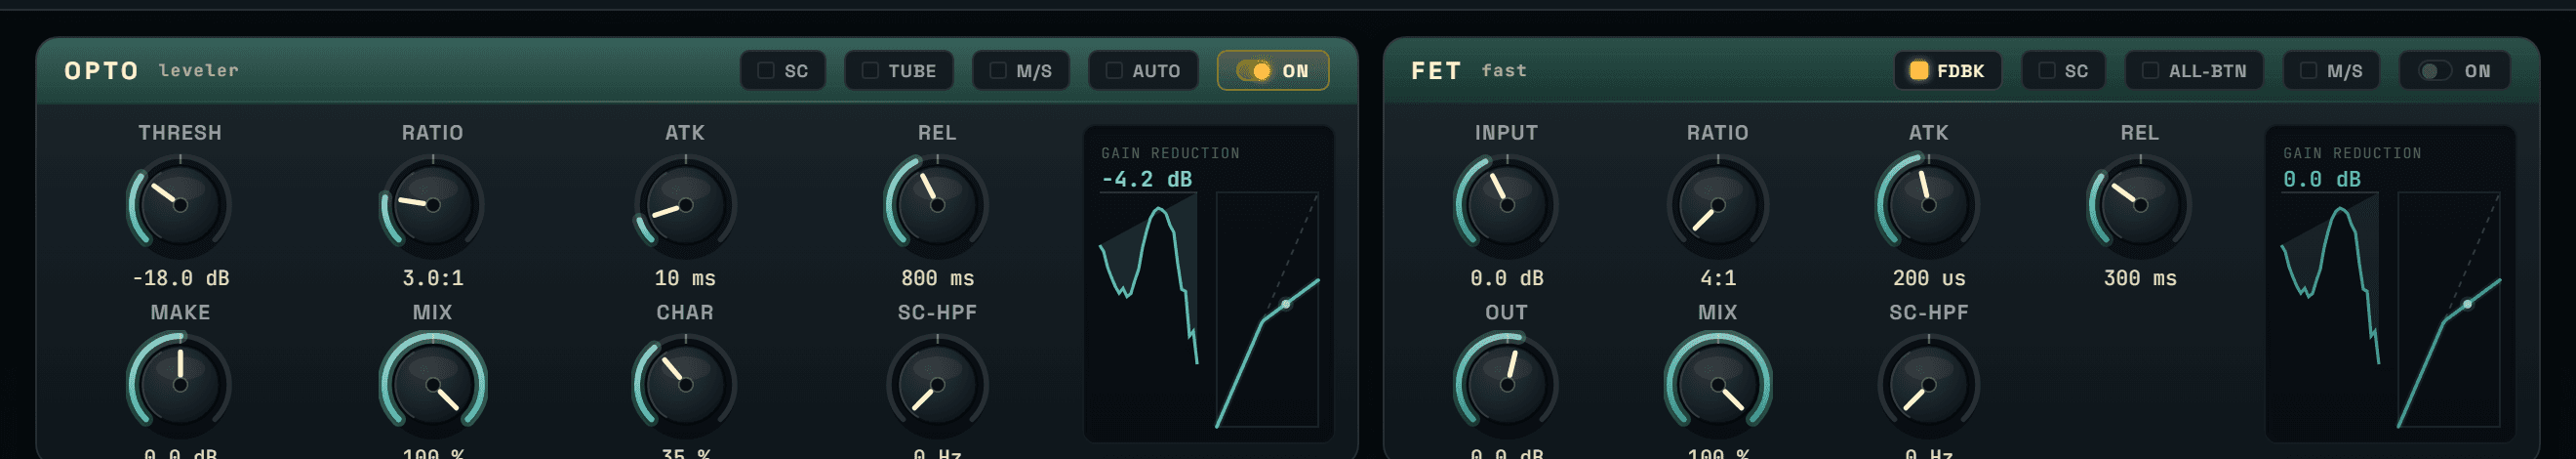
Task: Click the OPTO SC-HPF knob
Action: point(937,385)
